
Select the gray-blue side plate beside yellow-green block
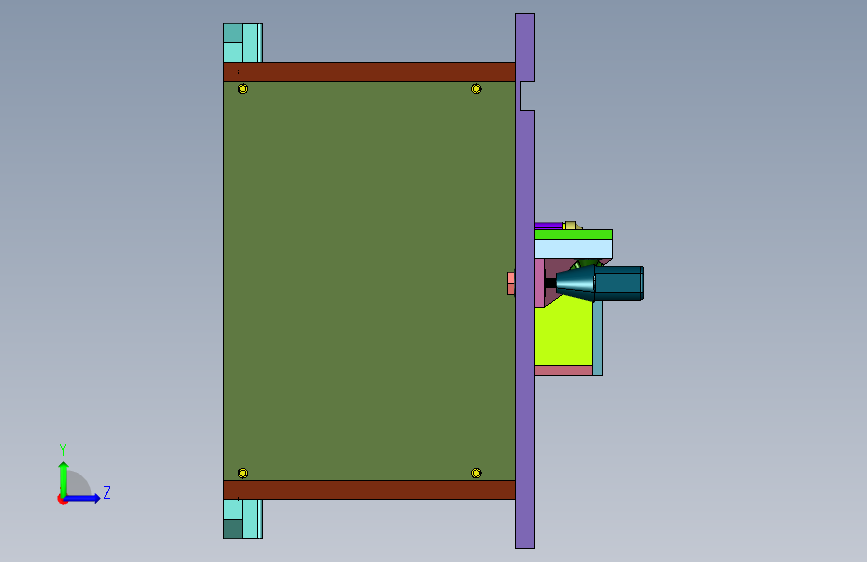pyautogui.click(x=598, y=339)
